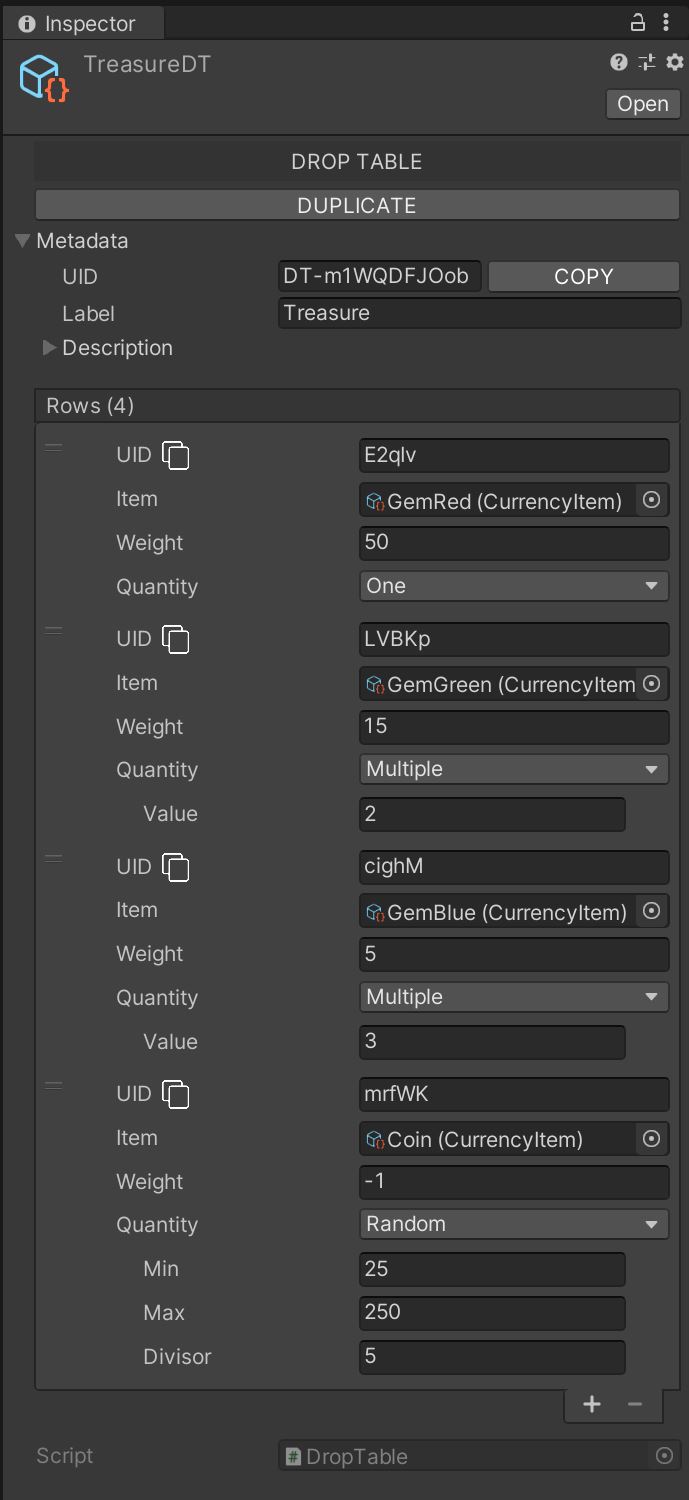Copy the UID of row mrfWK
Image resolution: width=689 pixels, height=1500 pixels.
click(x=176, y=1095)
